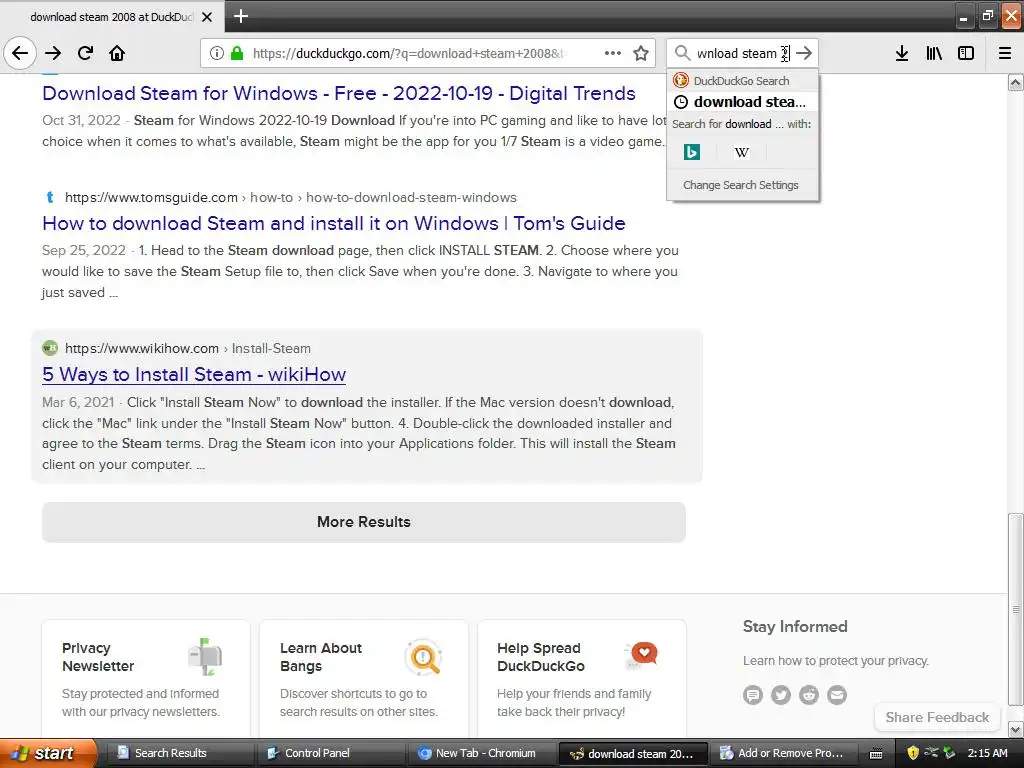Click the tomsguide.com URL breadcrumb
Image resolution: width=1024 pixels, height=768 pixels.
pyautogui.click(x=291, y=197)
